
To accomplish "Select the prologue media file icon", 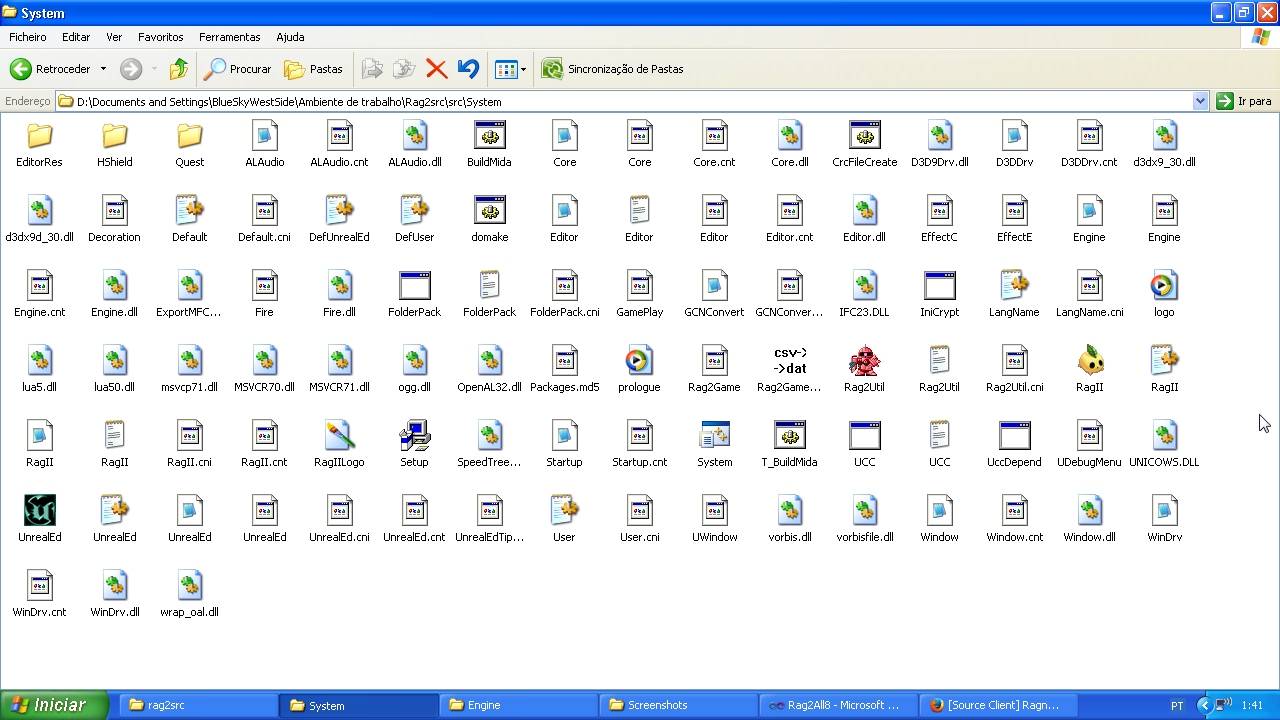I will 639,369.
